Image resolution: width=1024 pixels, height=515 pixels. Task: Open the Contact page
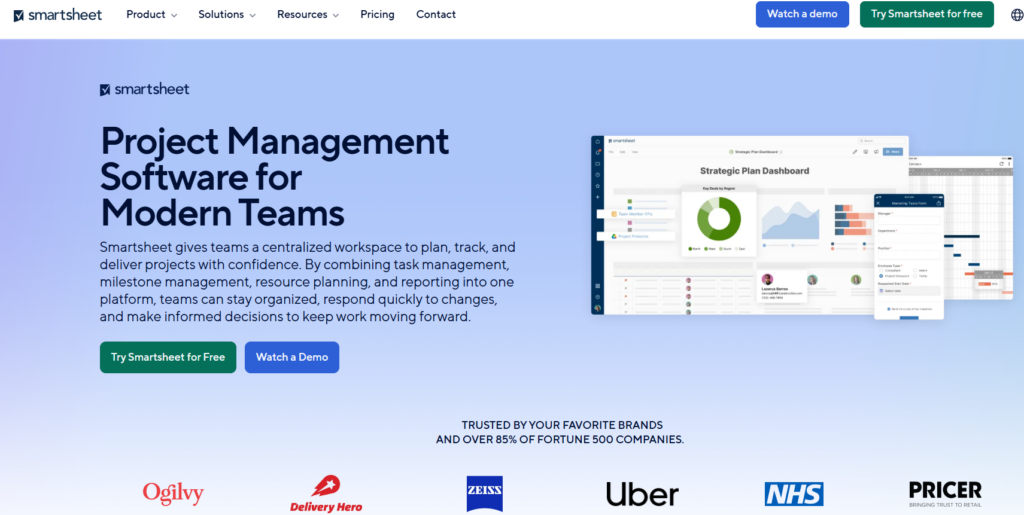click(436, 14)
